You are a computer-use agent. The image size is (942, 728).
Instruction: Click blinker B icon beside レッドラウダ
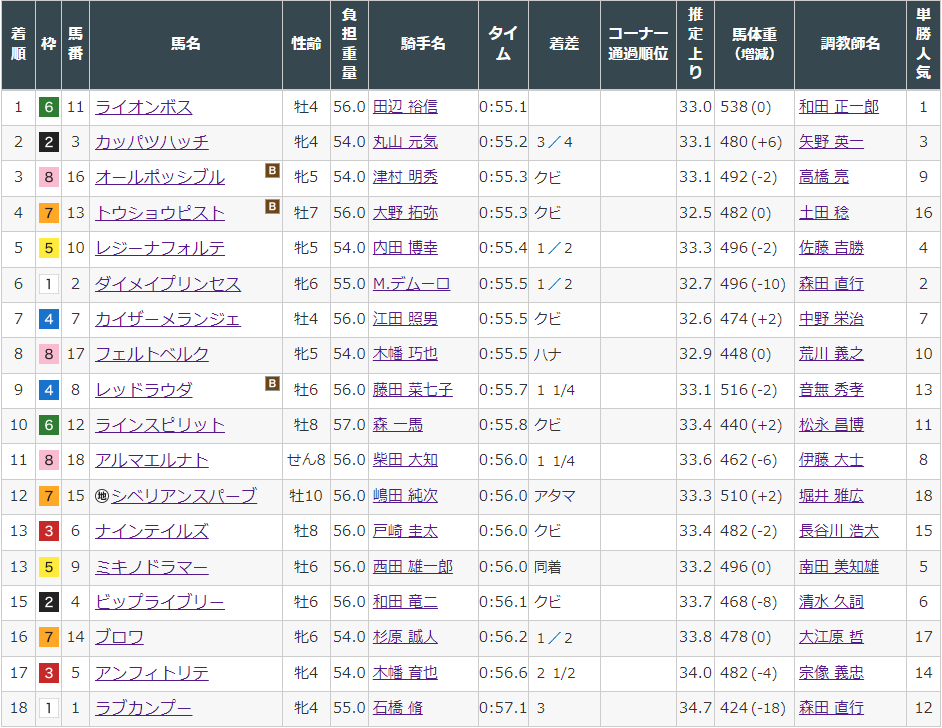coord(272,383)
